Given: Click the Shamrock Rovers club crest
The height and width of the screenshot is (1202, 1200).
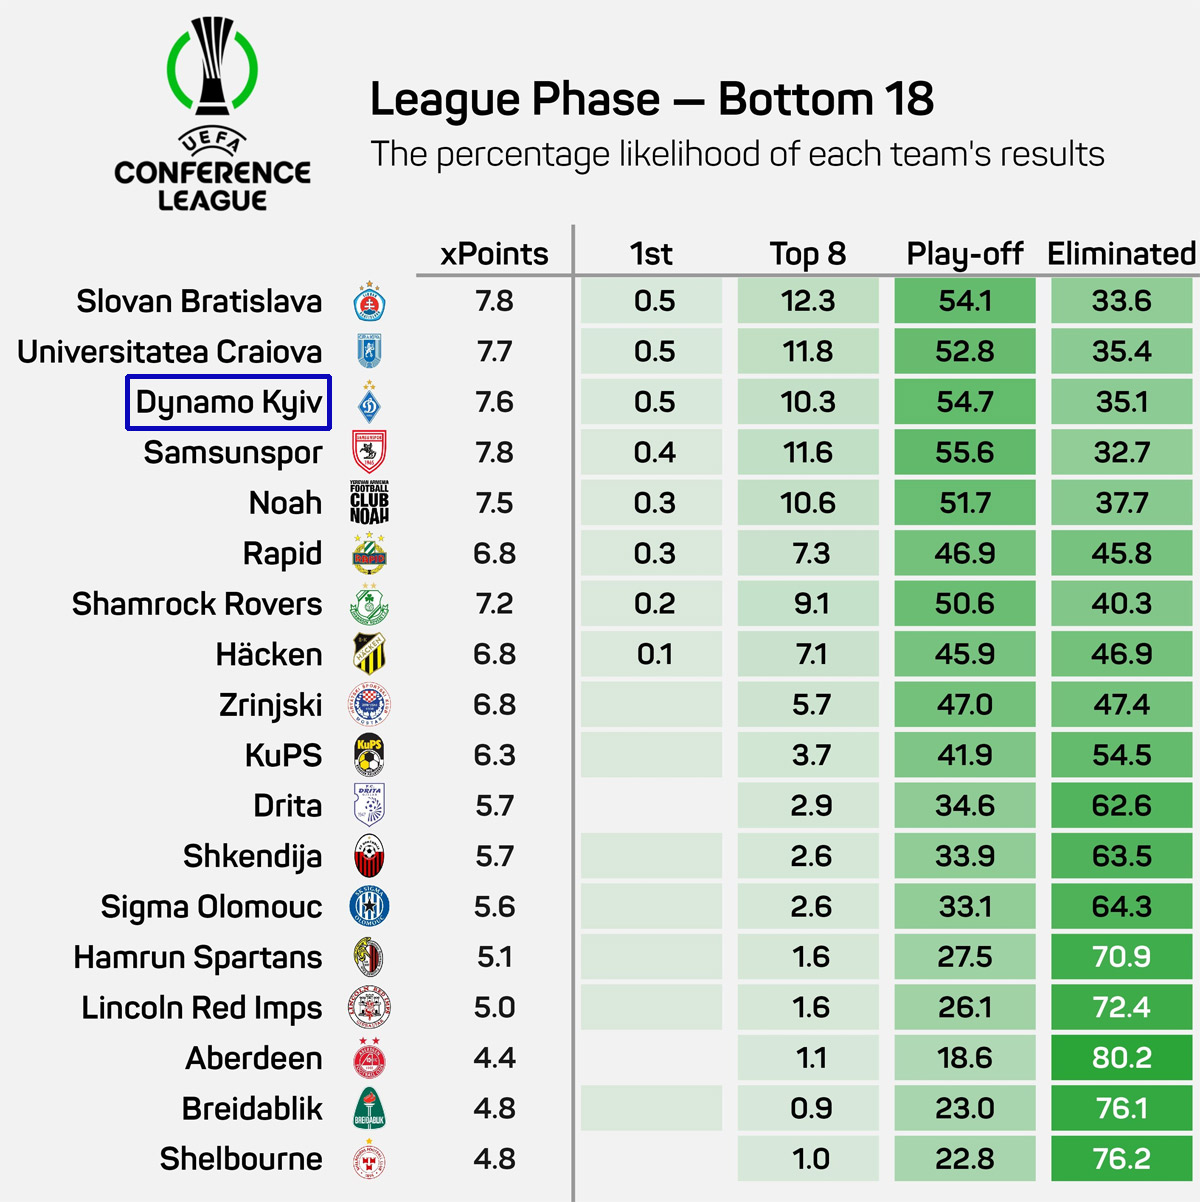Looking at the screenshot, I should click(x=369, y=604).
